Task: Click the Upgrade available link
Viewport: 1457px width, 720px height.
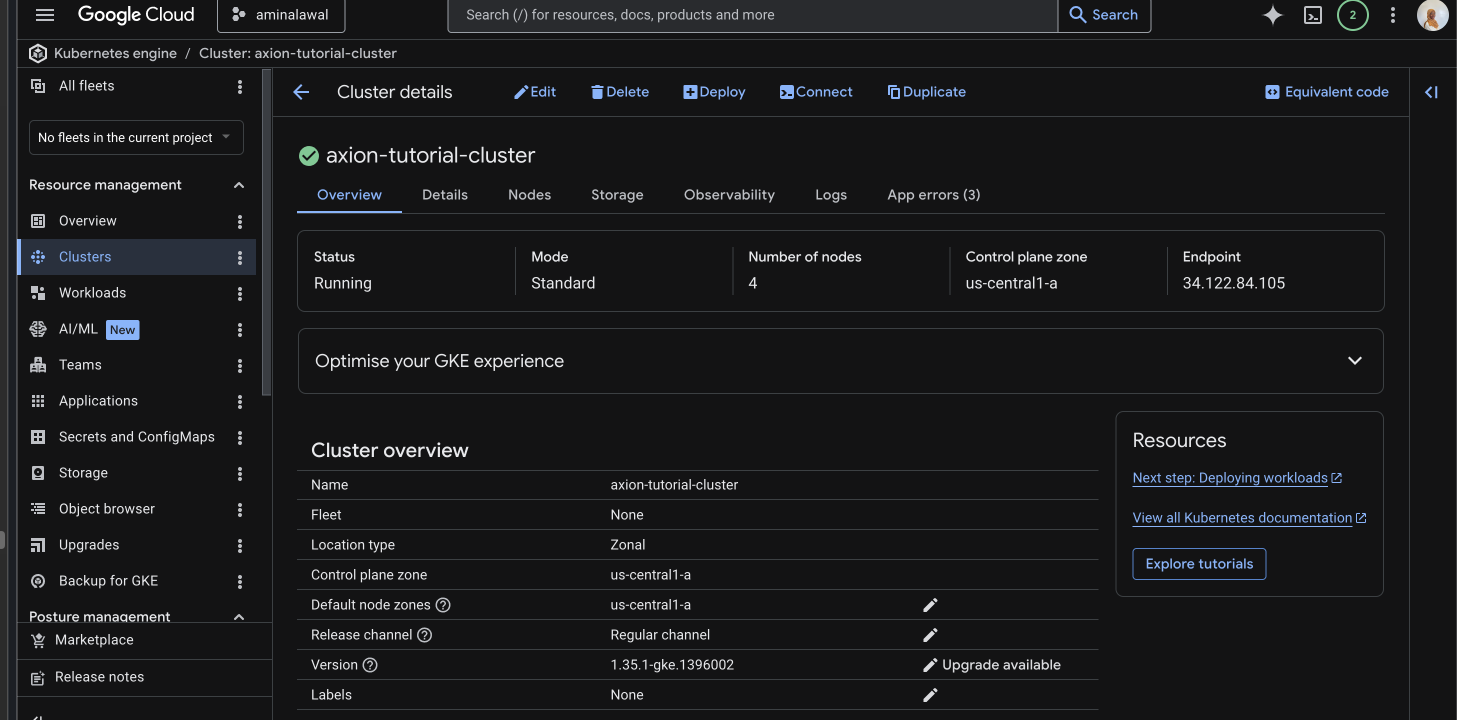Action: tap(1001, 665)
